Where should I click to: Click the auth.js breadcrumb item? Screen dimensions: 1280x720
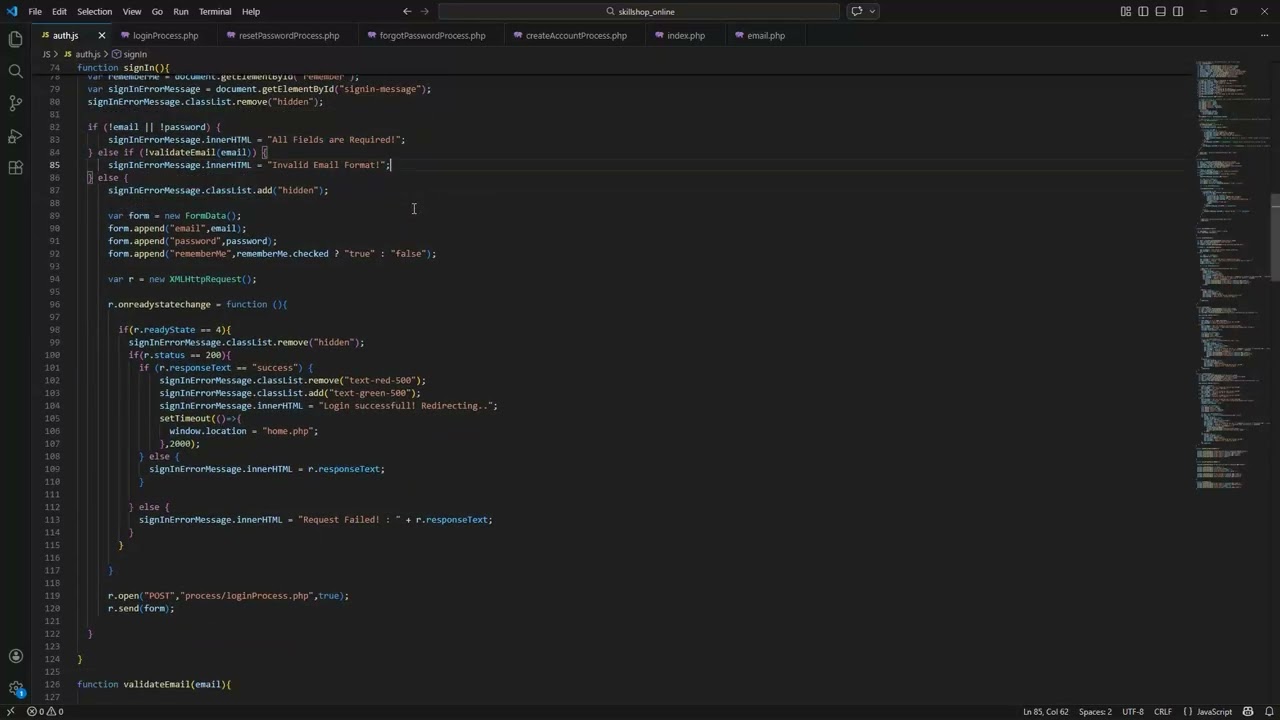coord(82,54)
